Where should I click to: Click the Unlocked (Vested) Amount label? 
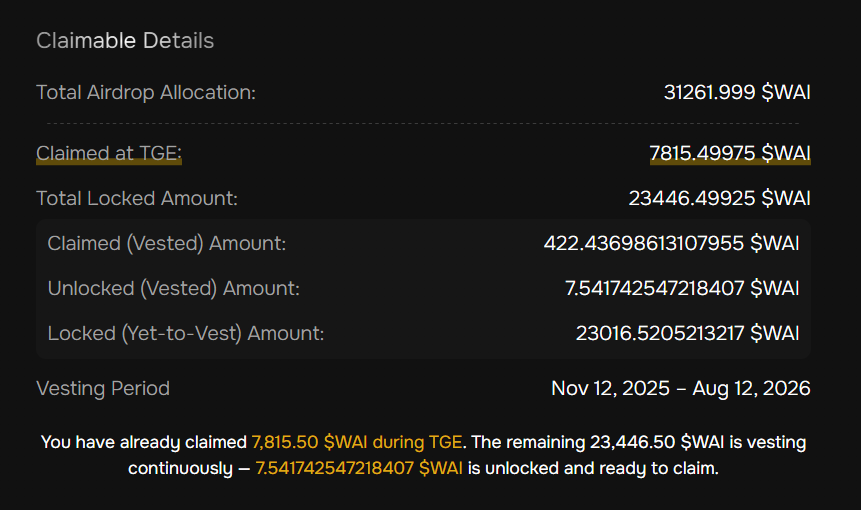tap(174, 288)
